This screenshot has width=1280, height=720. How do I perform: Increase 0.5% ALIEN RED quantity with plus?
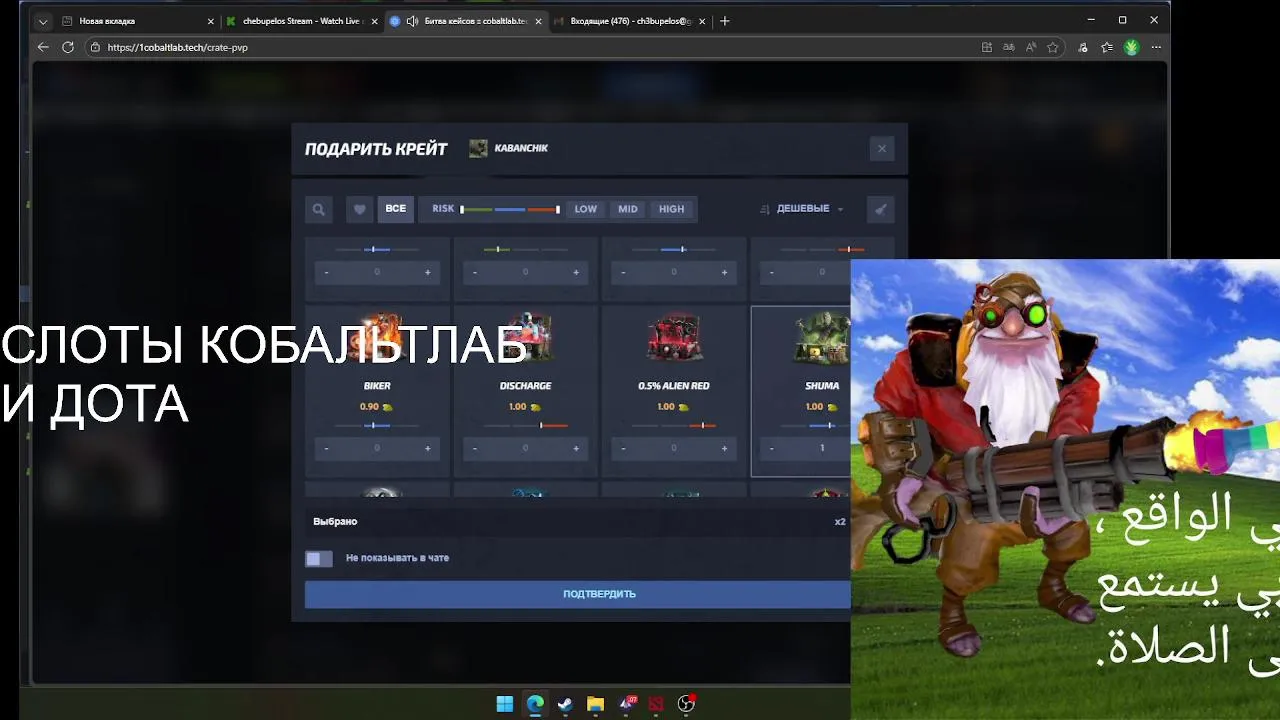point(724,448)
